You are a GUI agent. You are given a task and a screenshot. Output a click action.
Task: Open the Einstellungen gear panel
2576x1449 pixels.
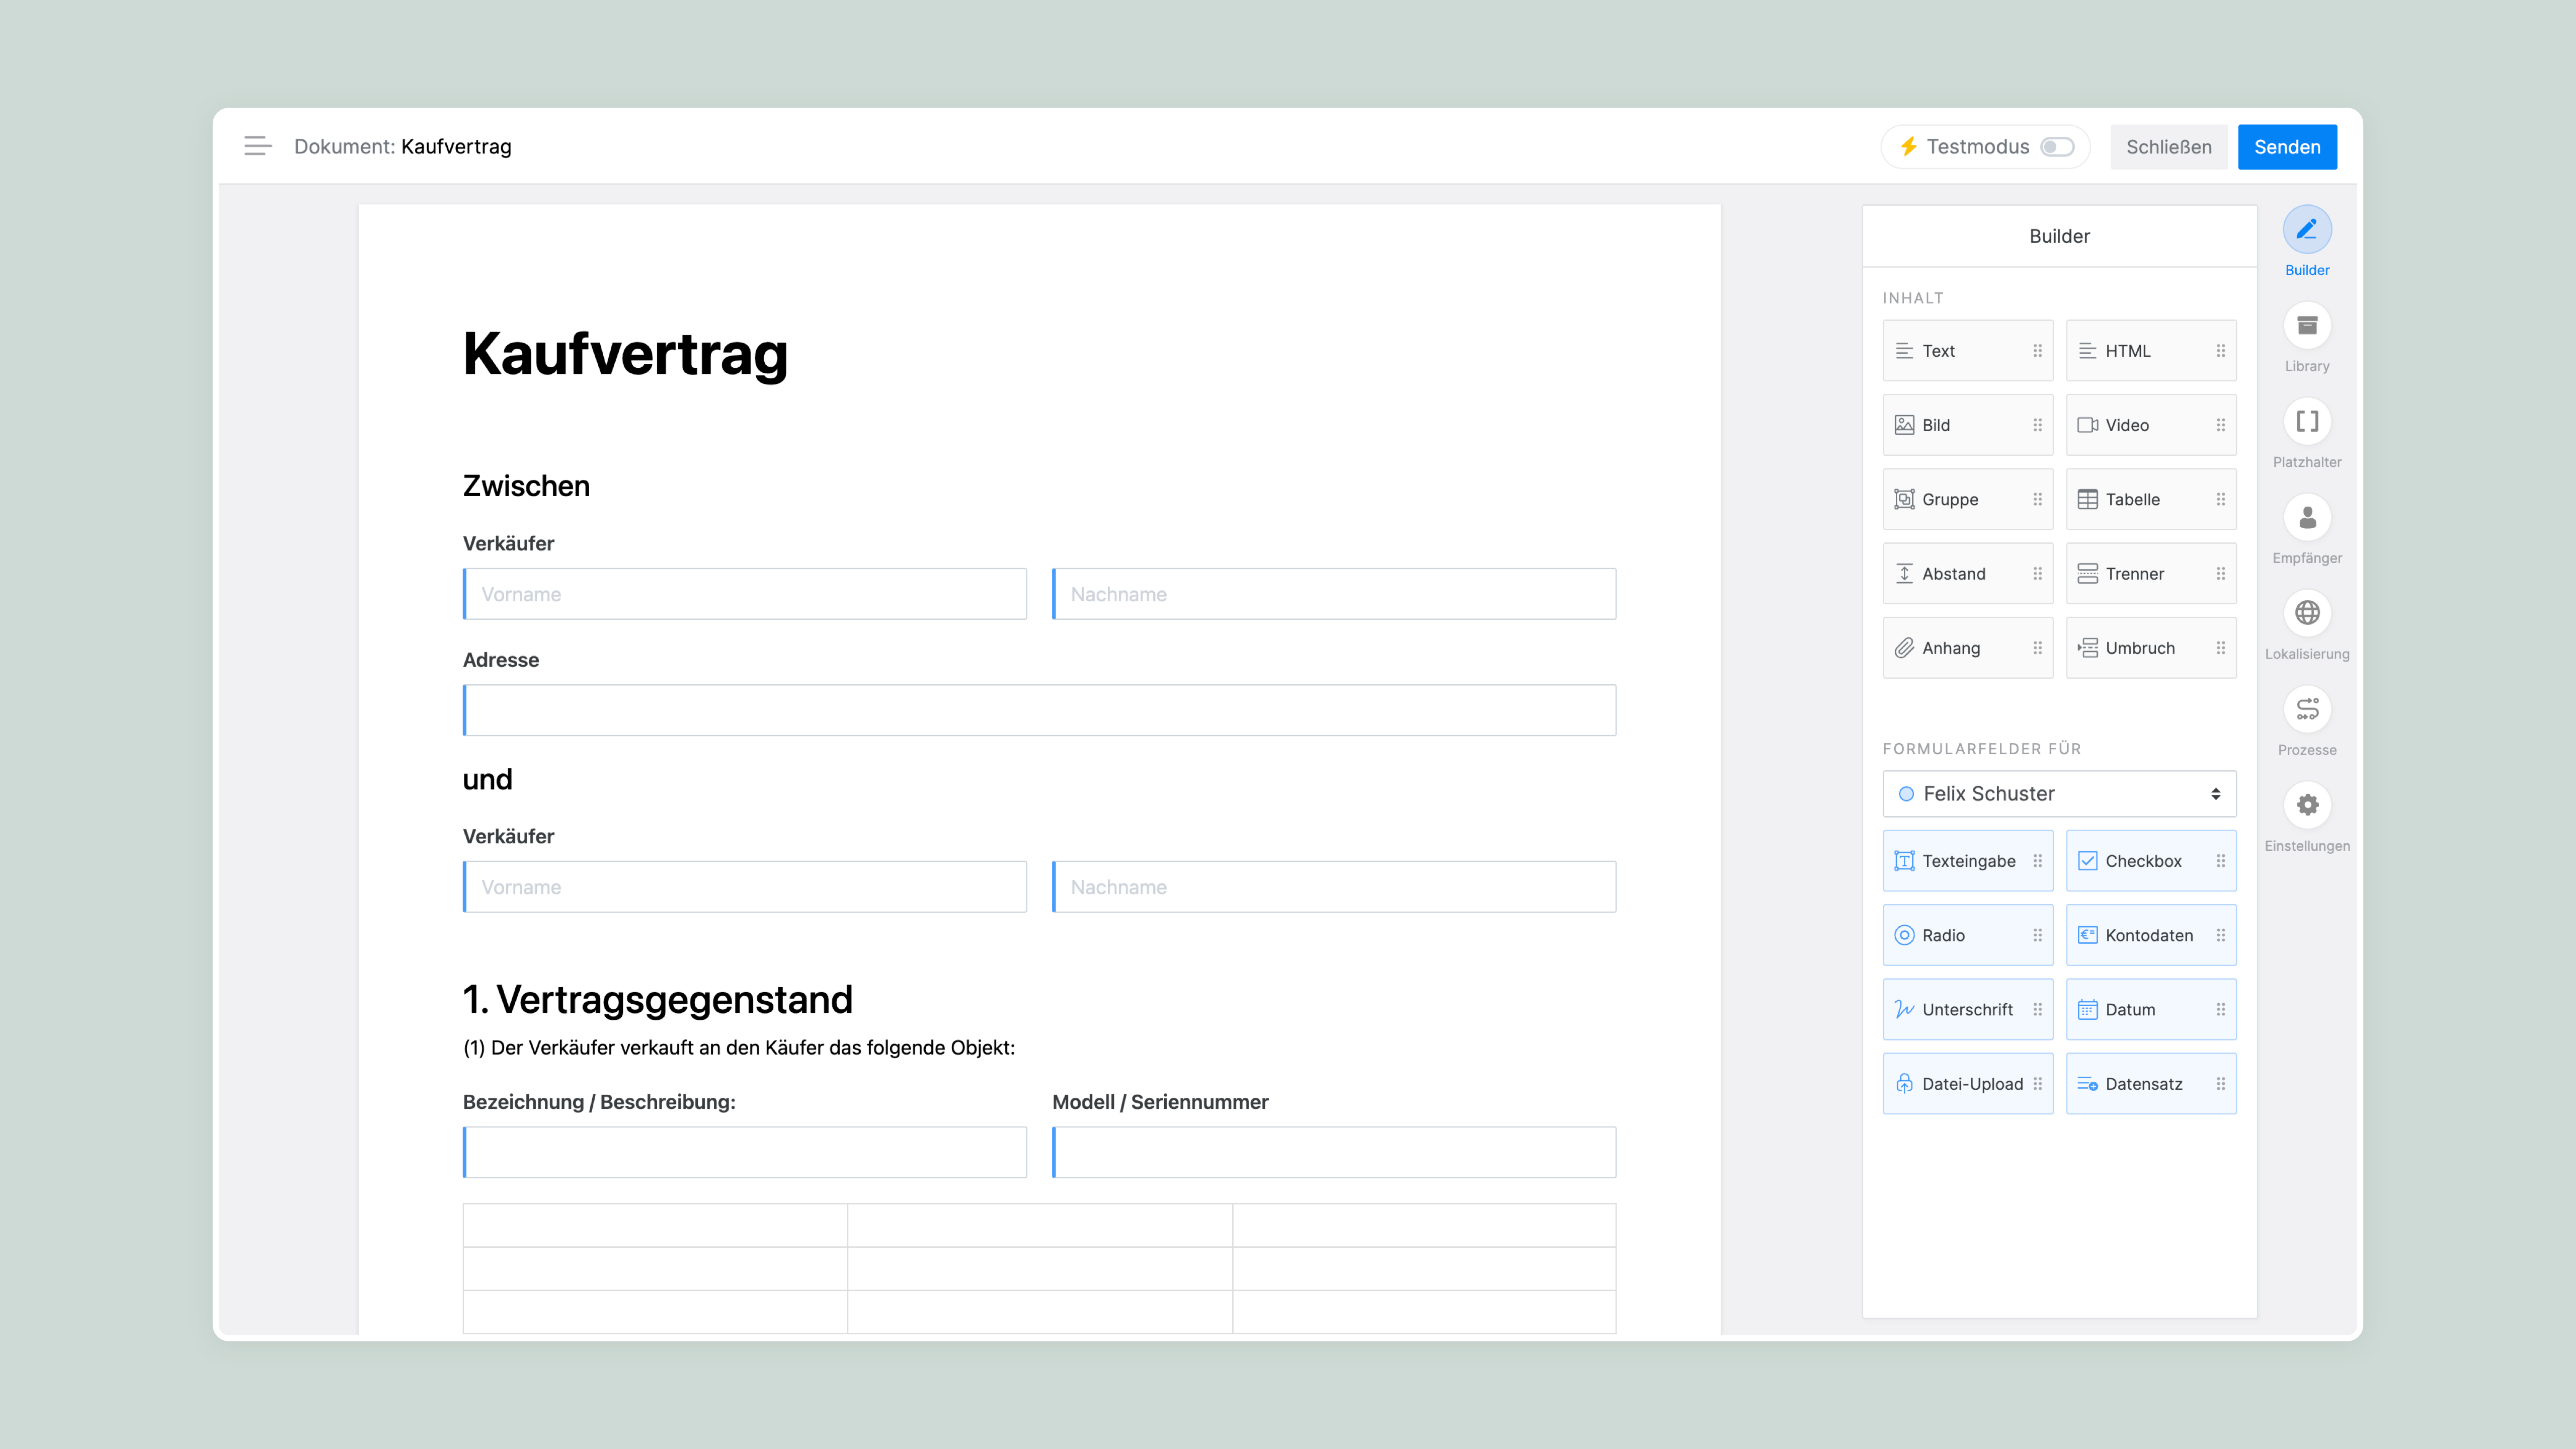coord(2307,806)
